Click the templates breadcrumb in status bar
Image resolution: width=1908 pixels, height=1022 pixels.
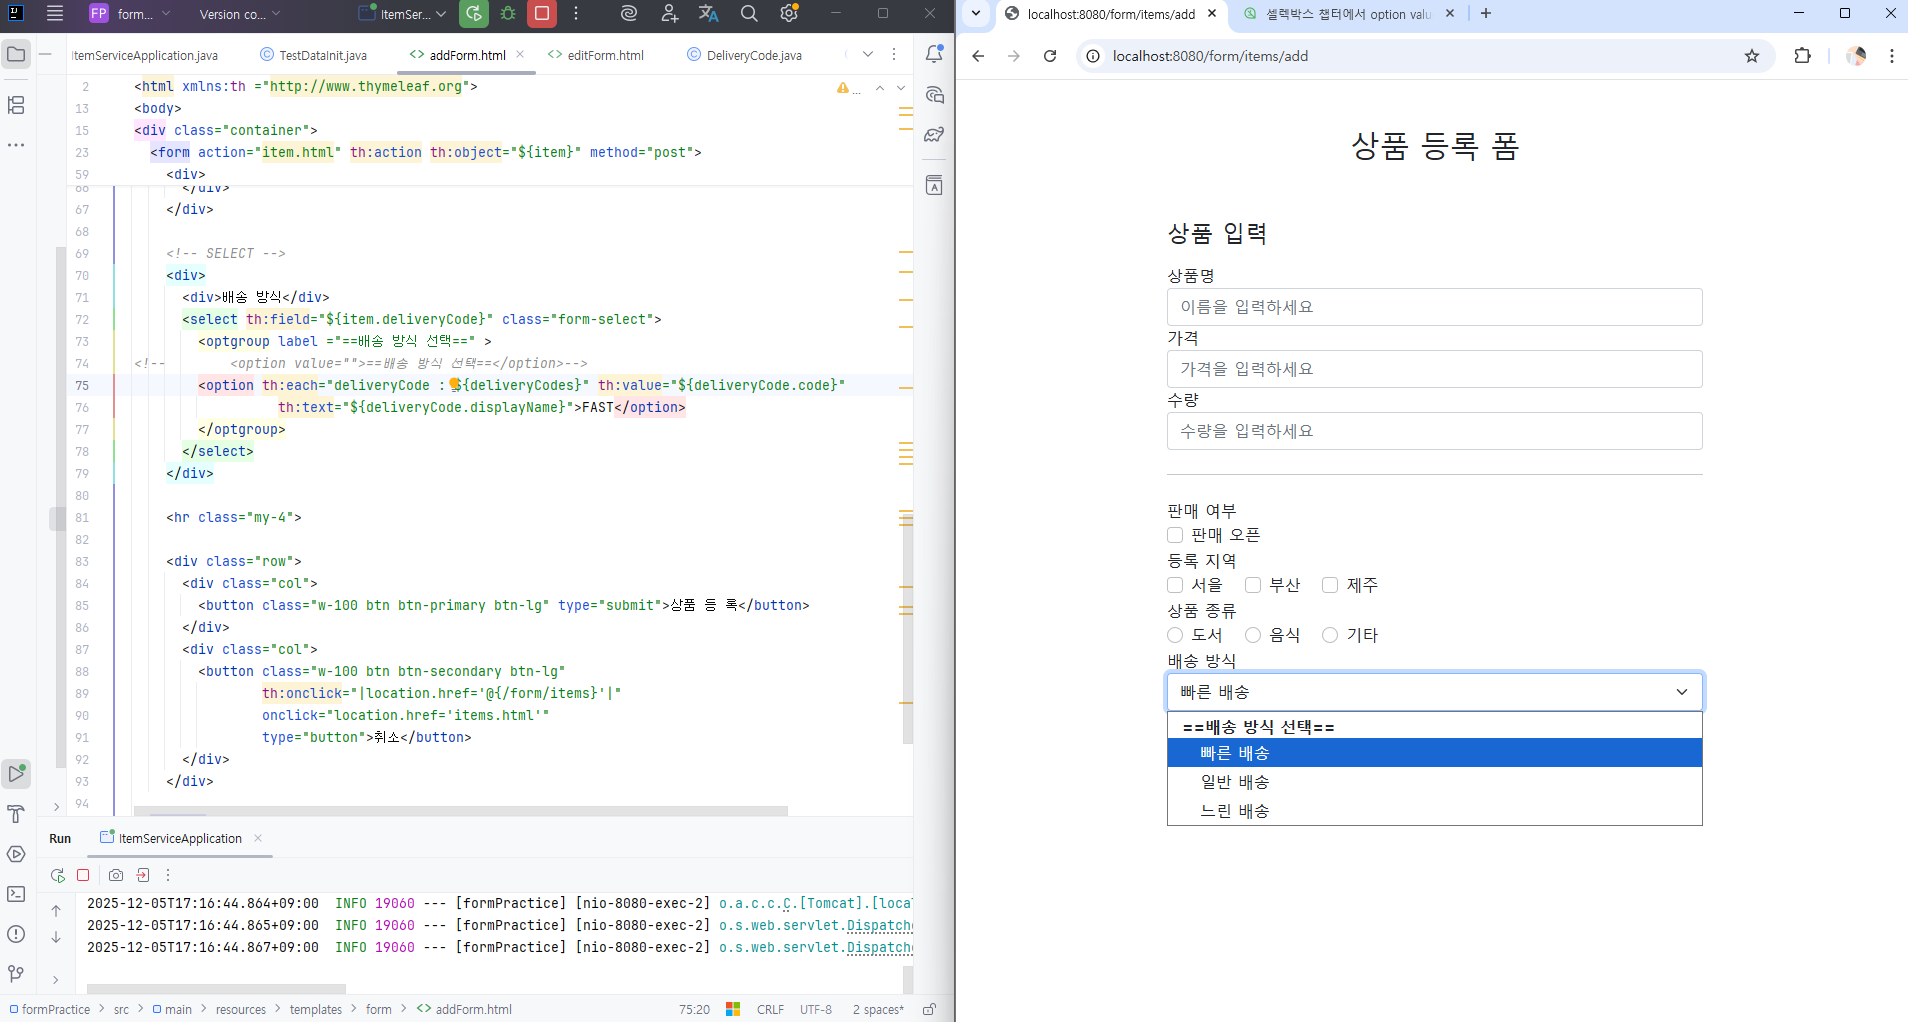[x=316, y=1009]
